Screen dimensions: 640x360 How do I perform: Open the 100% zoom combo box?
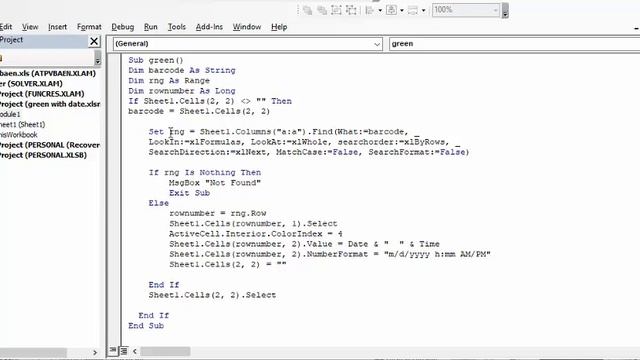(466, 10)
